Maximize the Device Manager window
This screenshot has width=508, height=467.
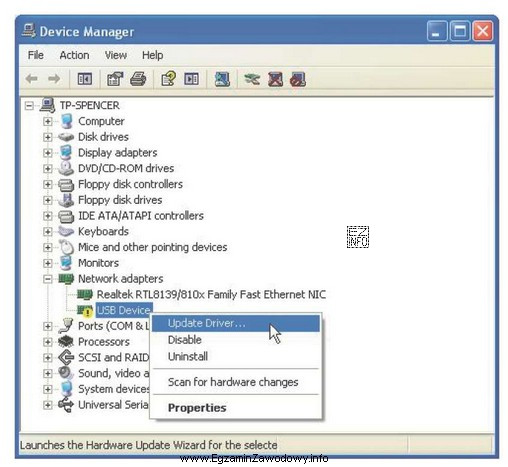pos(460,31)
